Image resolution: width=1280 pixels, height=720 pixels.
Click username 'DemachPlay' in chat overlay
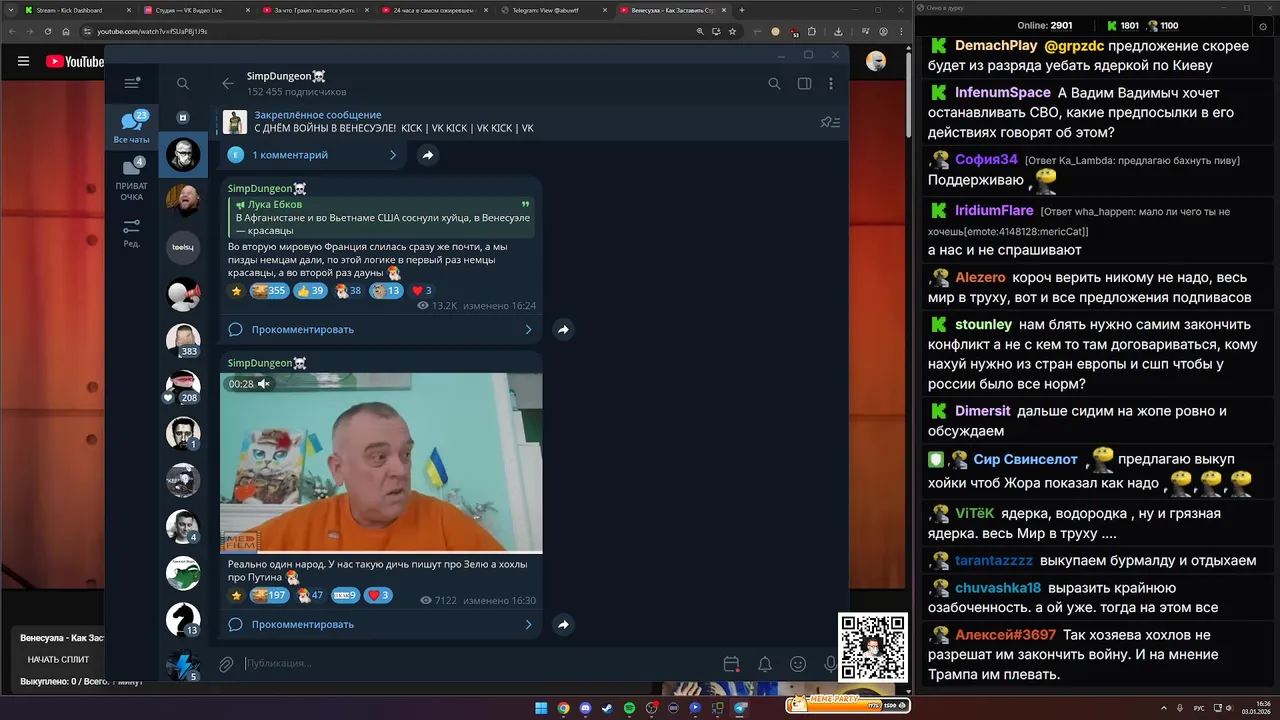click(x=996, y=46)
